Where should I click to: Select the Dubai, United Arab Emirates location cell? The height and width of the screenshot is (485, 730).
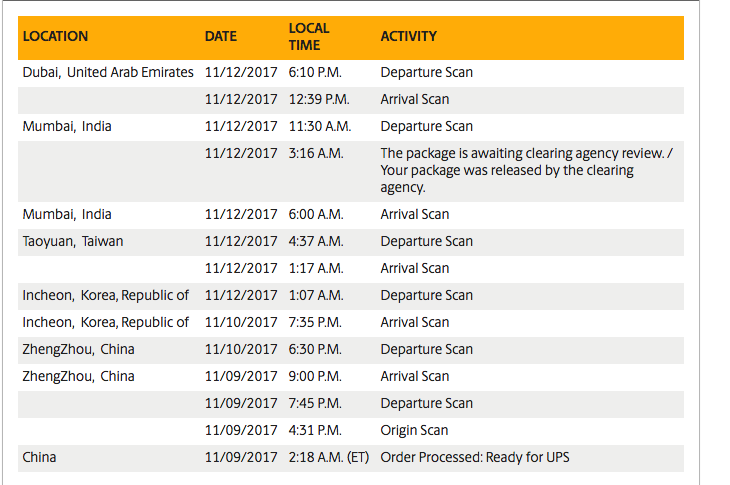click(108, 73)
